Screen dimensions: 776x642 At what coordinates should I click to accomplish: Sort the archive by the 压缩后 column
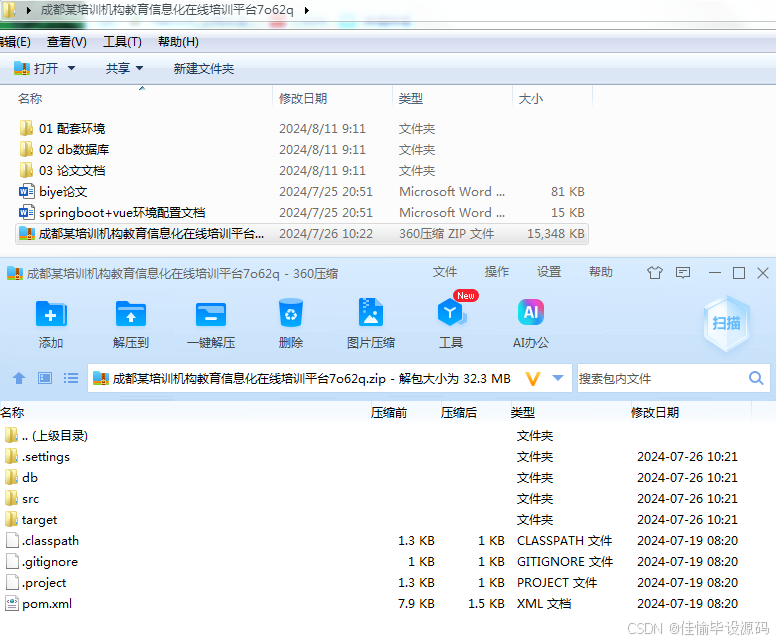click(459, 412)
